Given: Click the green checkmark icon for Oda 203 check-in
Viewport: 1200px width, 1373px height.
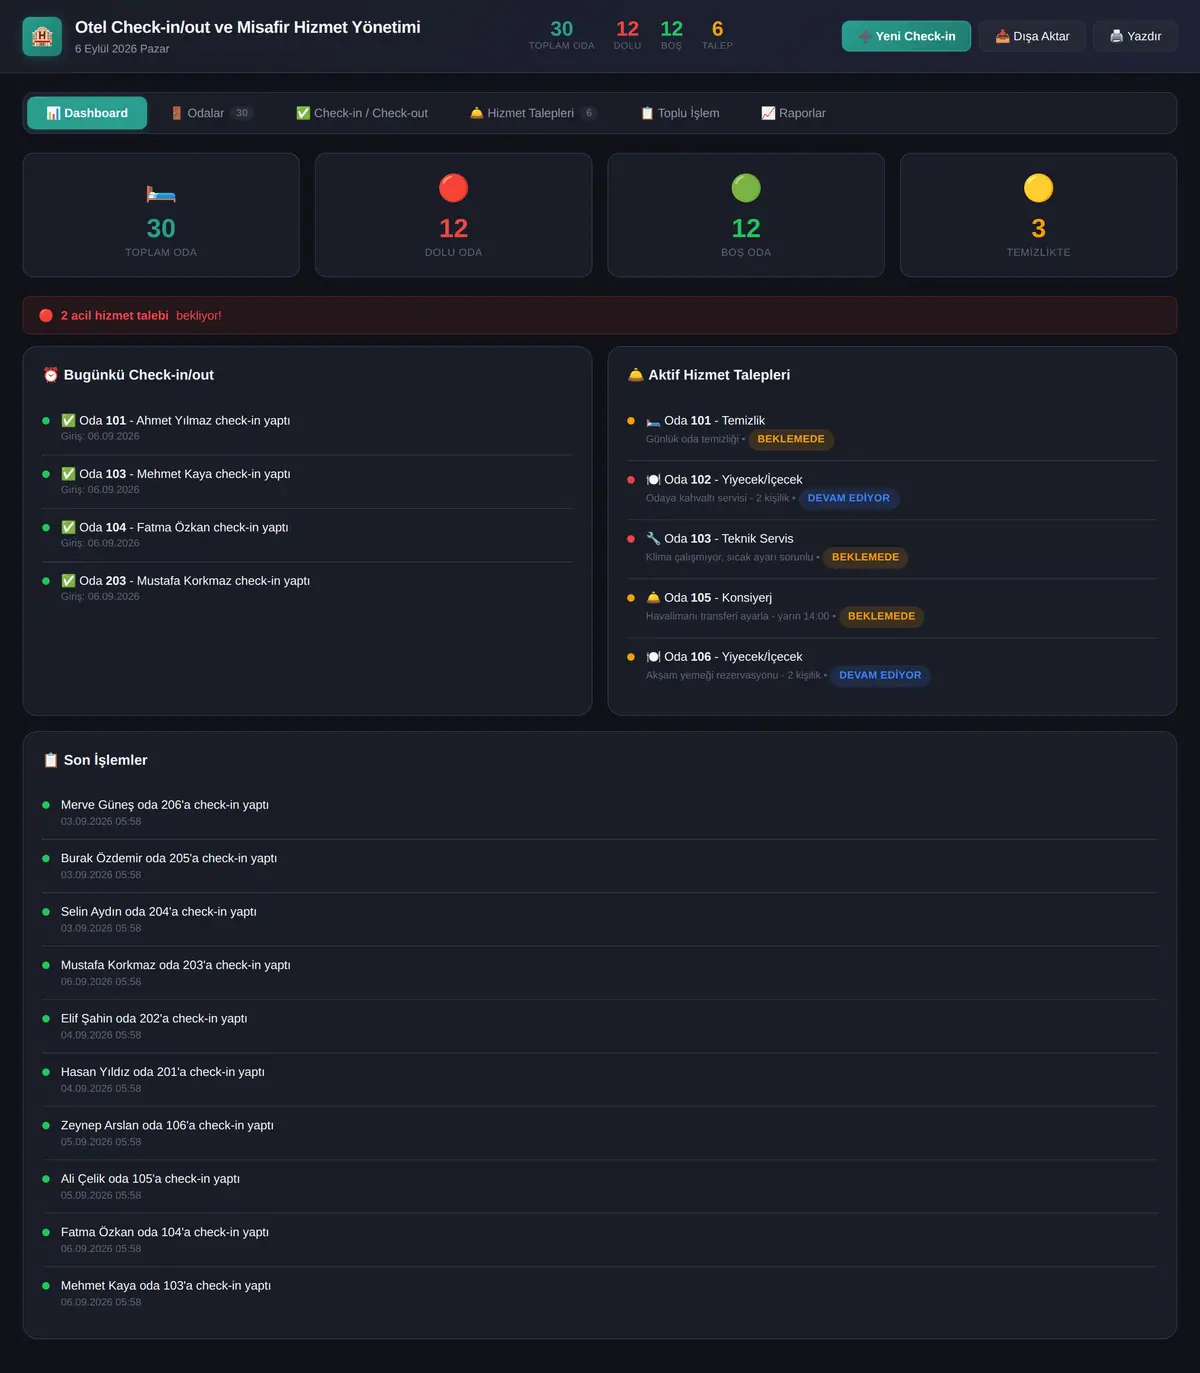Looking at the screenshot, I should tap(68, 581).
